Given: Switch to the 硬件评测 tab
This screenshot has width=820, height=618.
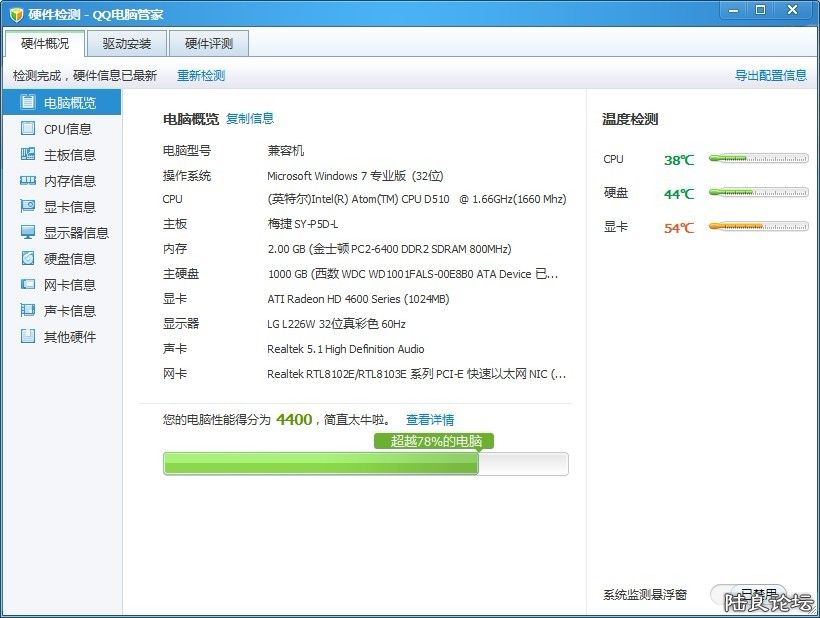Looking at the screenshot, I should [208, 44].
